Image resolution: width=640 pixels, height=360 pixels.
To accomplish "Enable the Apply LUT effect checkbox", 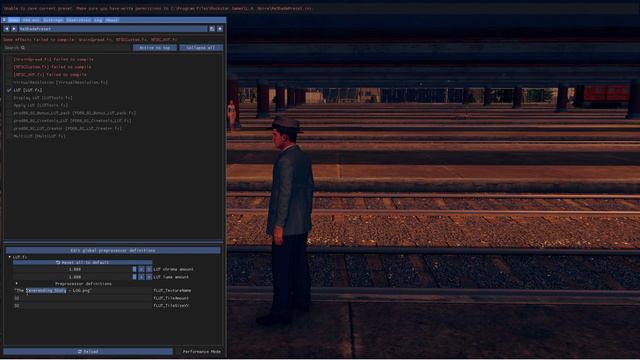I will tap(9, 105).
